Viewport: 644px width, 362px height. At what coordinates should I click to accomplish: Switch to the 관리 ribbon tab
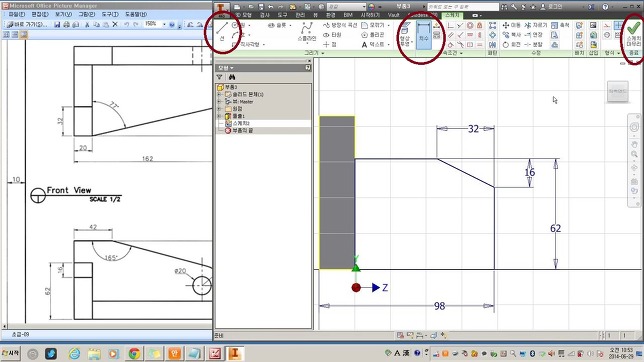(x=300, y=15)
